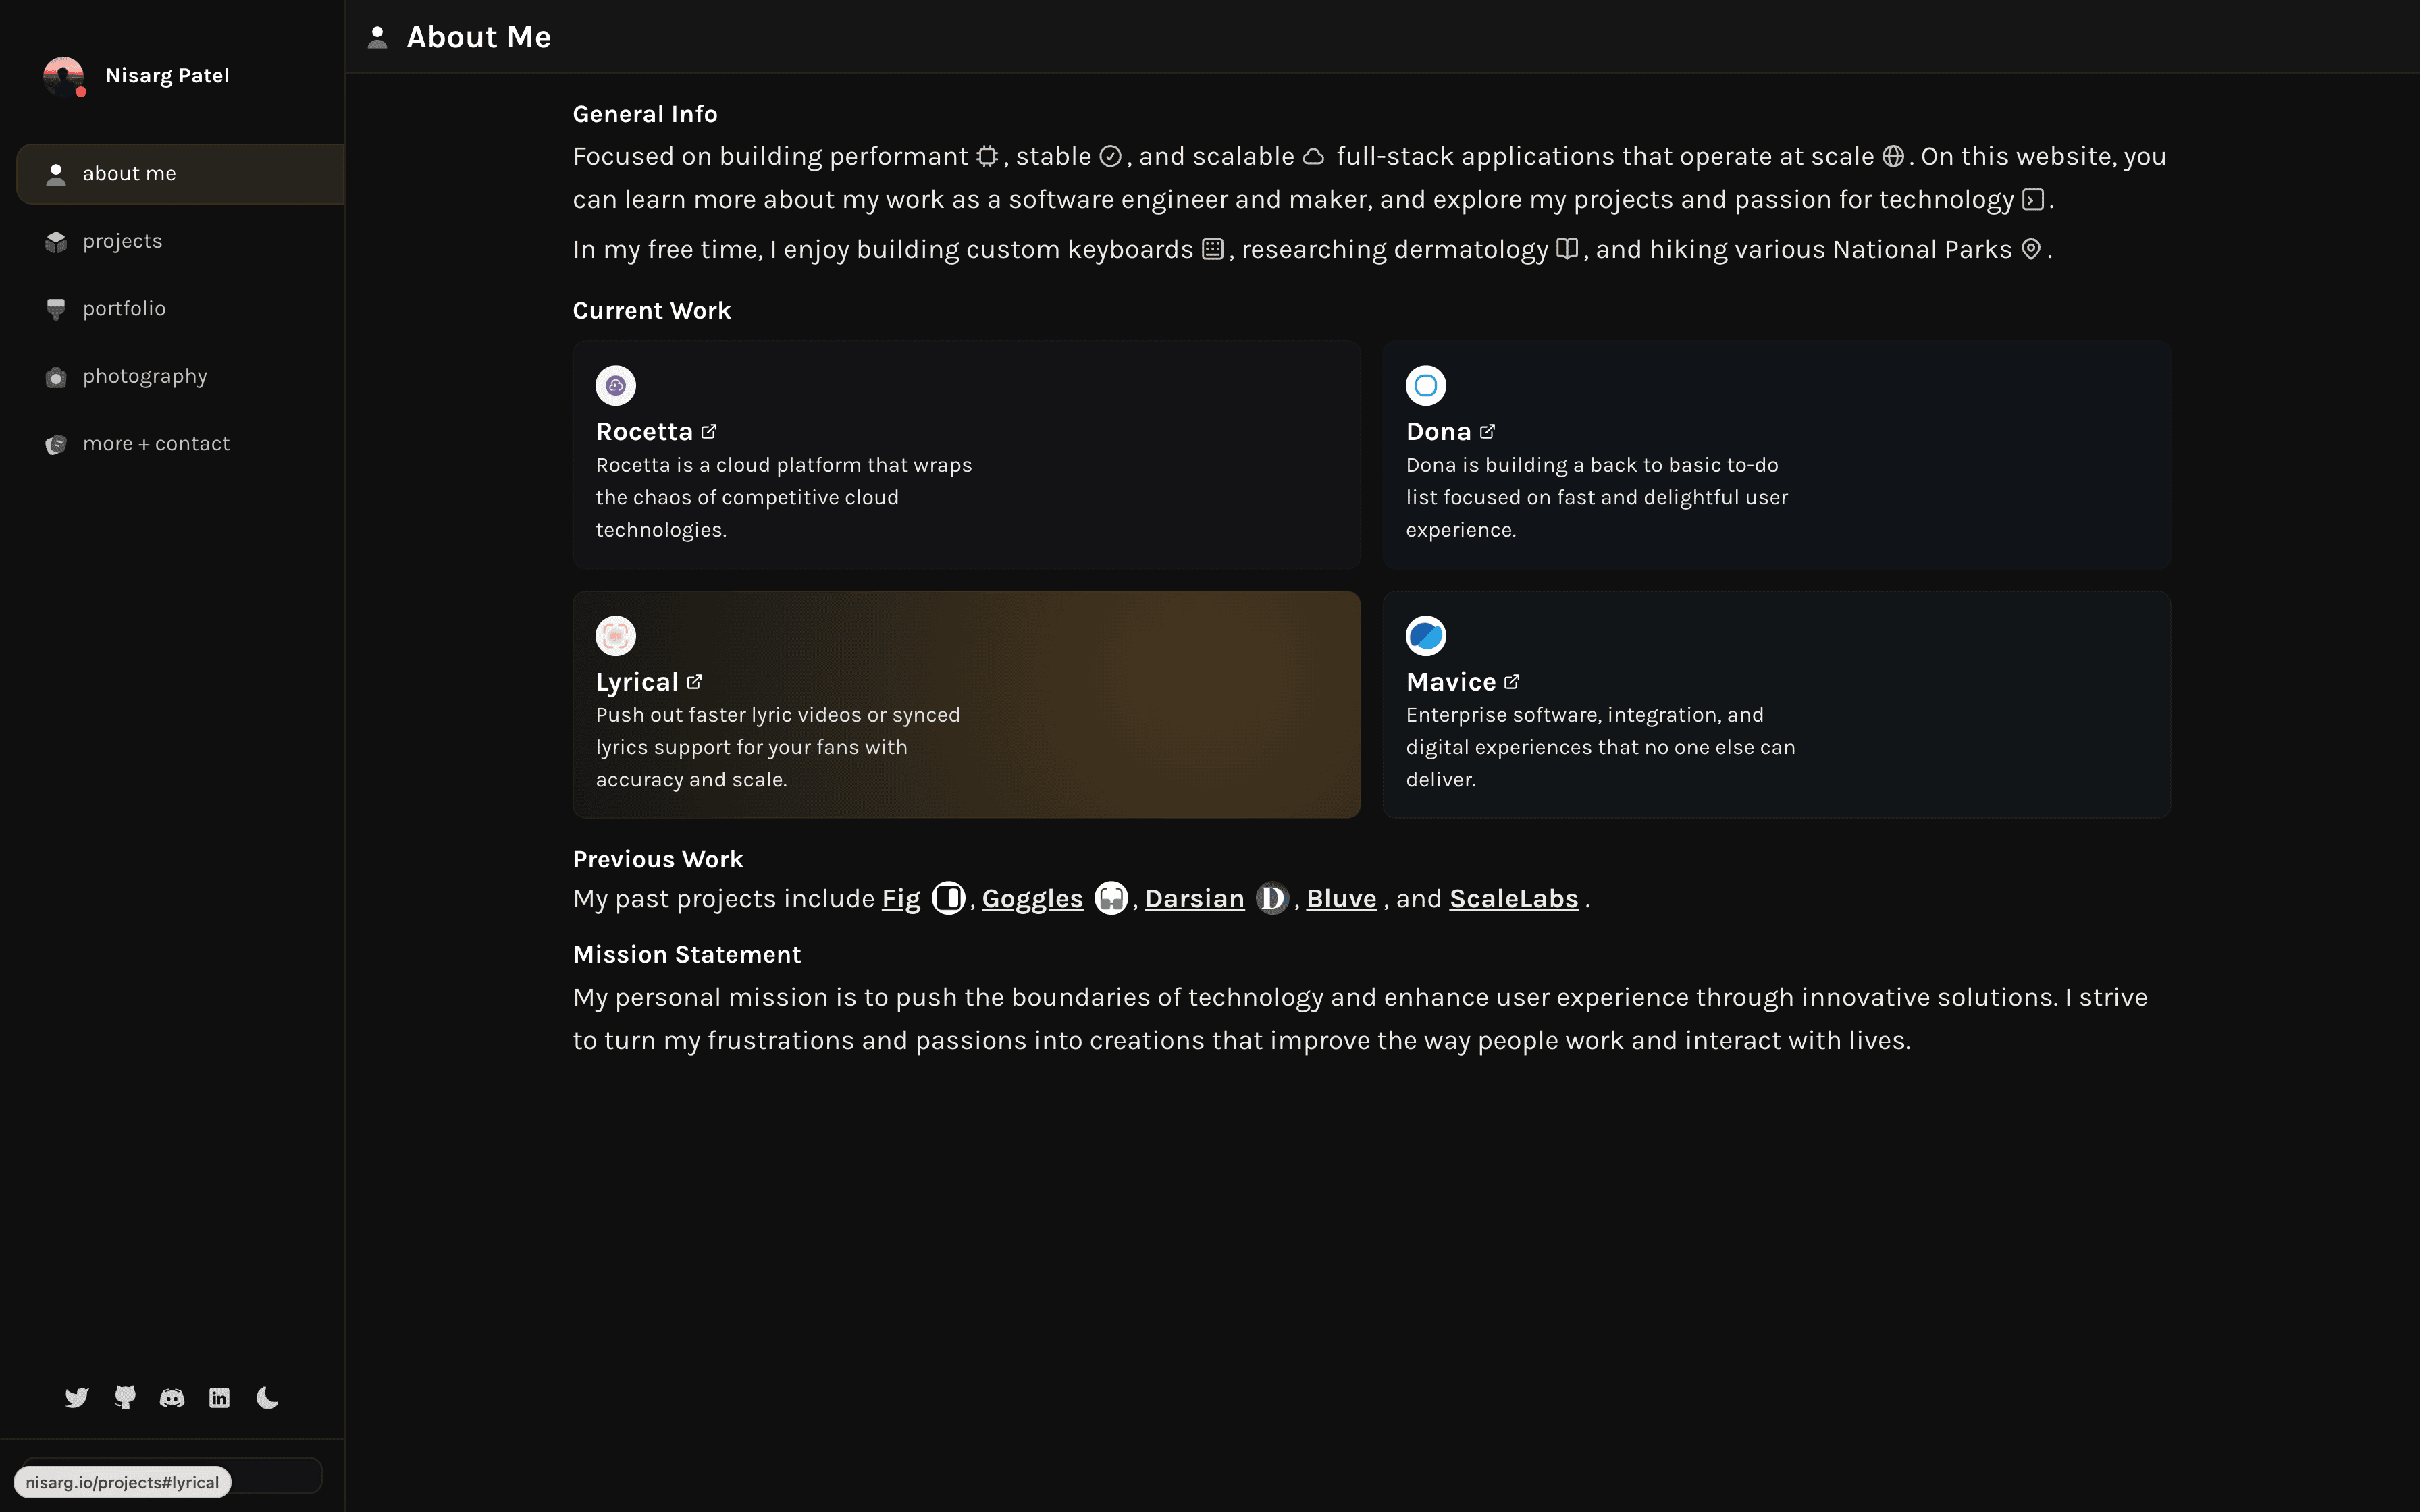Toggle dark mode with the moon icon
Screen dimensions: 2420x1512
click(267, 1397)
